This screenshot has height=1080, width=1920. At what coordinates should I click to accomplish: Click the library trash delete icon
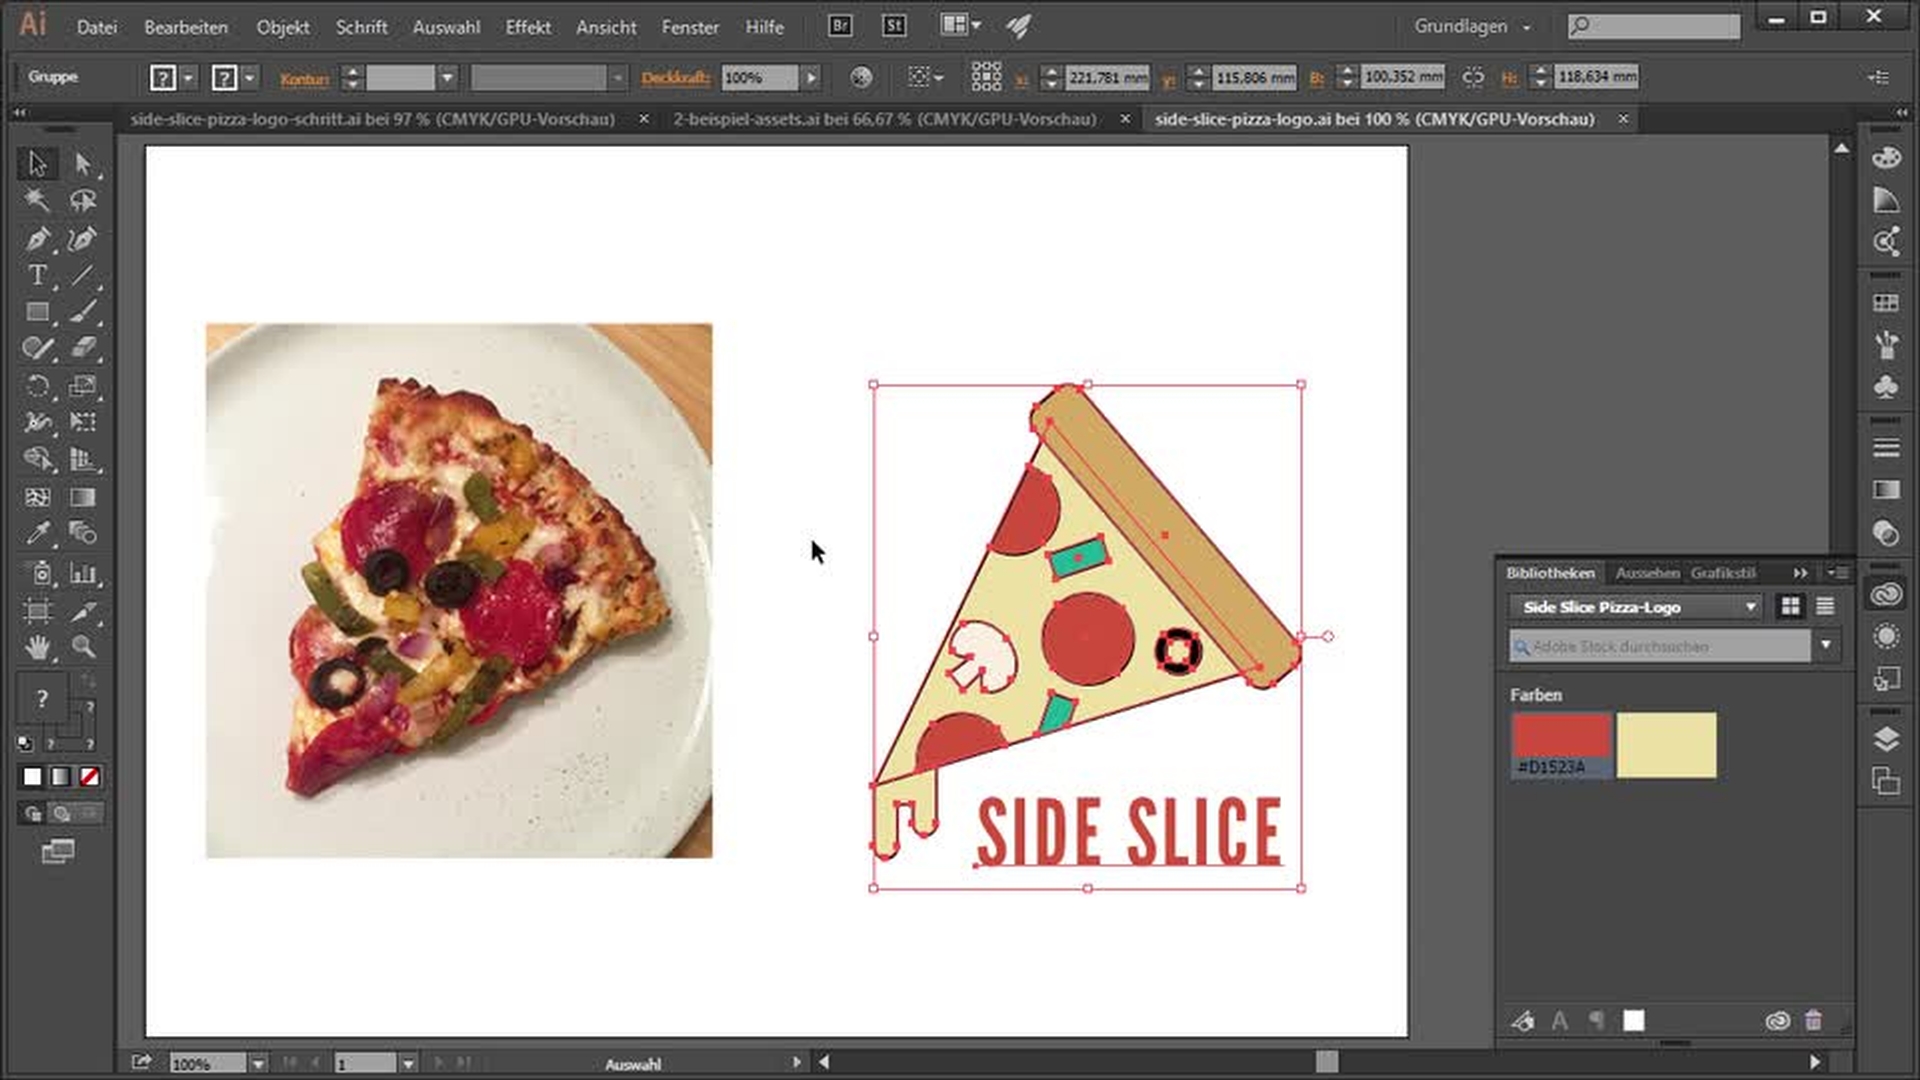[x=1813, y=1021]
